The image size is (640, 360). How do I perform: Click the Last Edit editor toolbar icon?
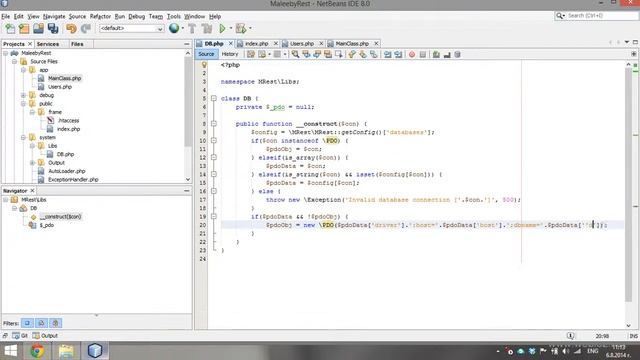251,54
